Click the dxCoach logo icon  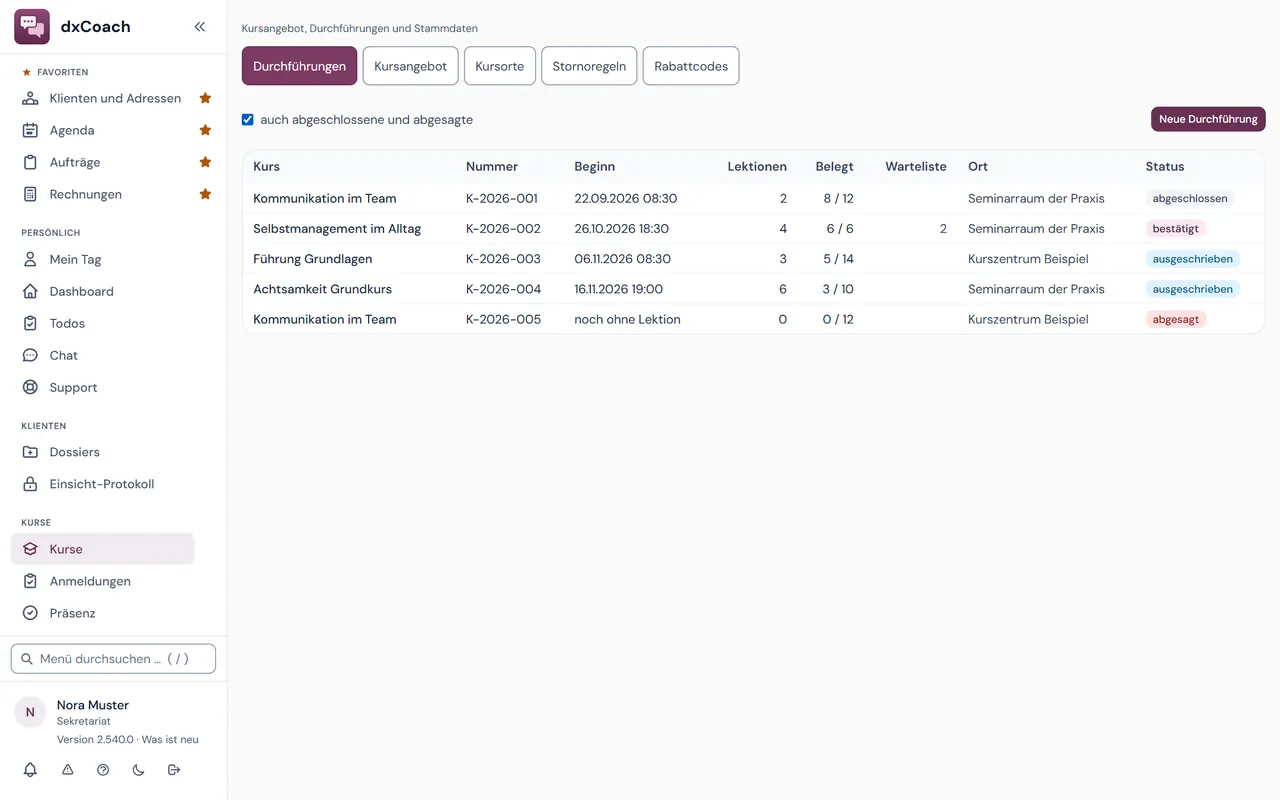[32, 27]
